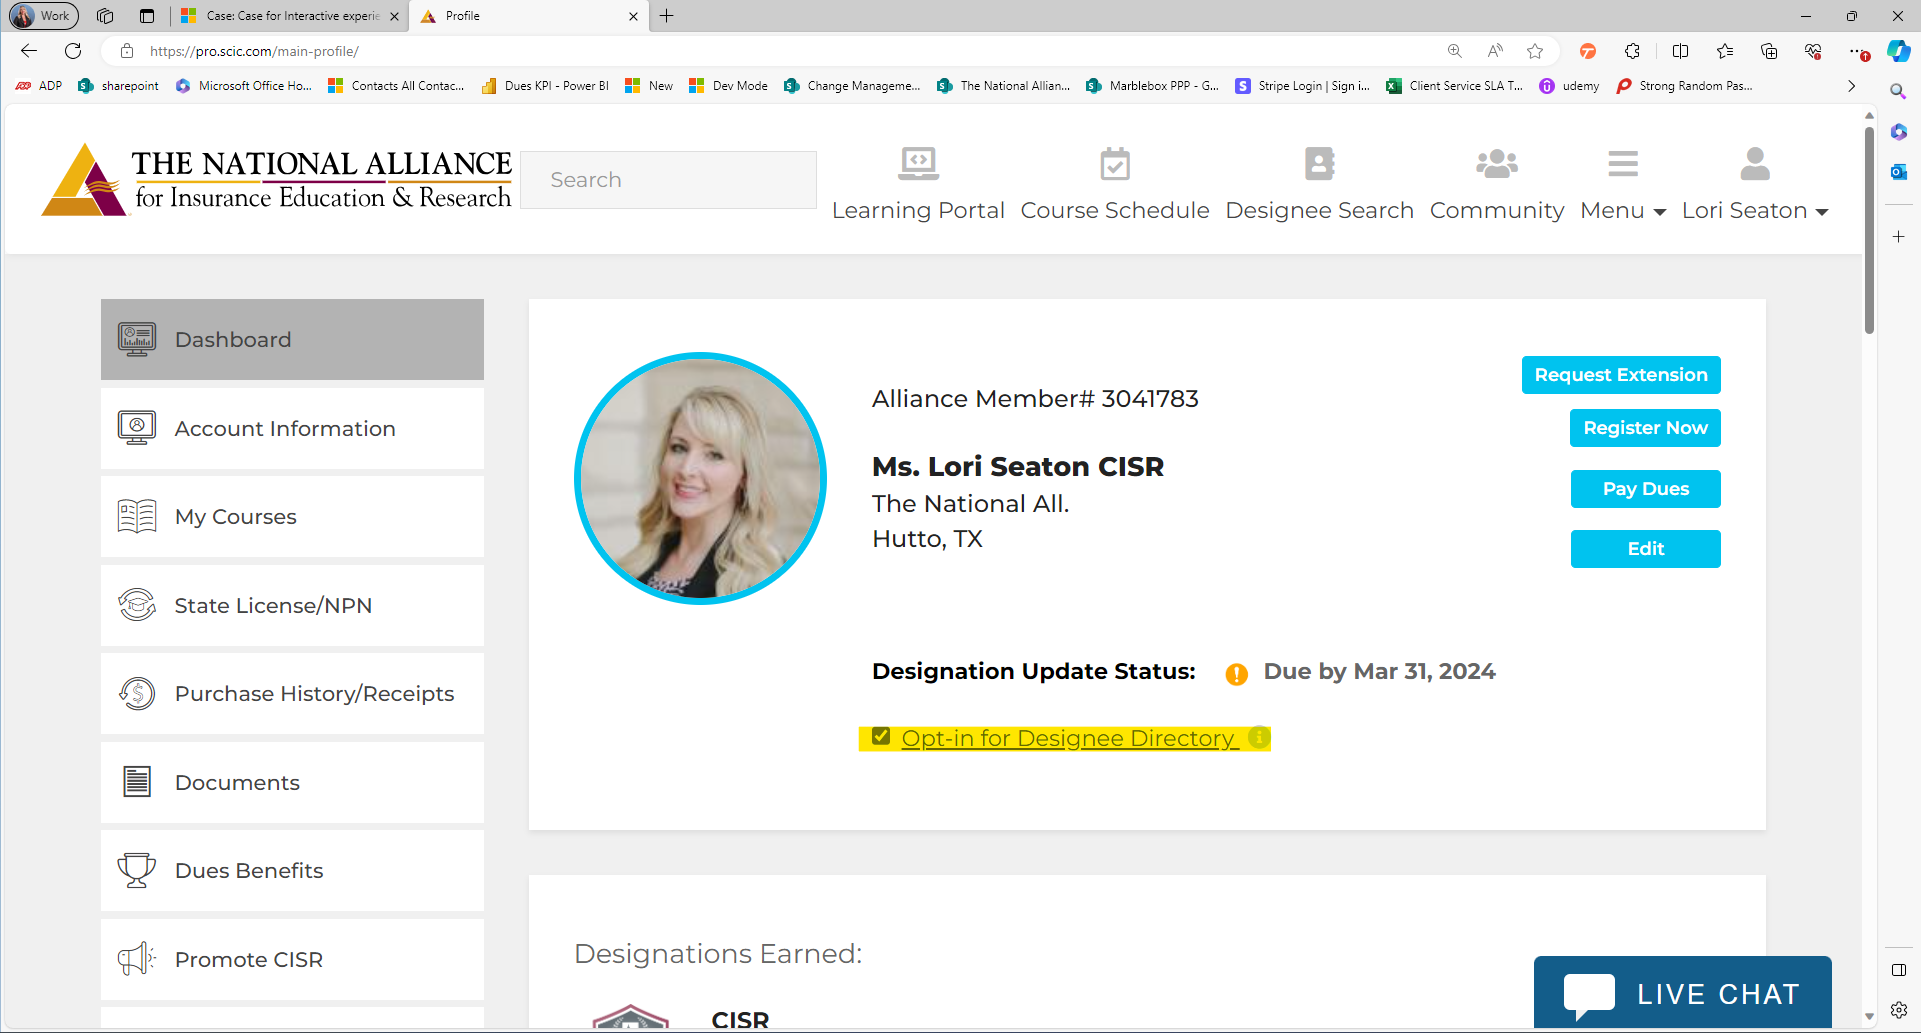Open the Learning Portal icon

[x=918, y=163]
